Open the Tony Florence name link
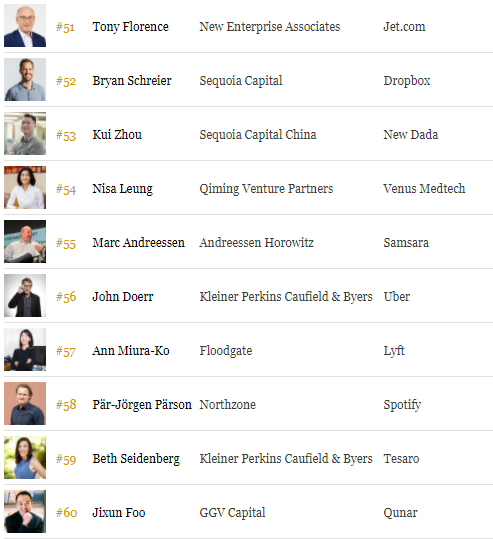Screen dimensions: 493x539 click(x=130, y=27)
